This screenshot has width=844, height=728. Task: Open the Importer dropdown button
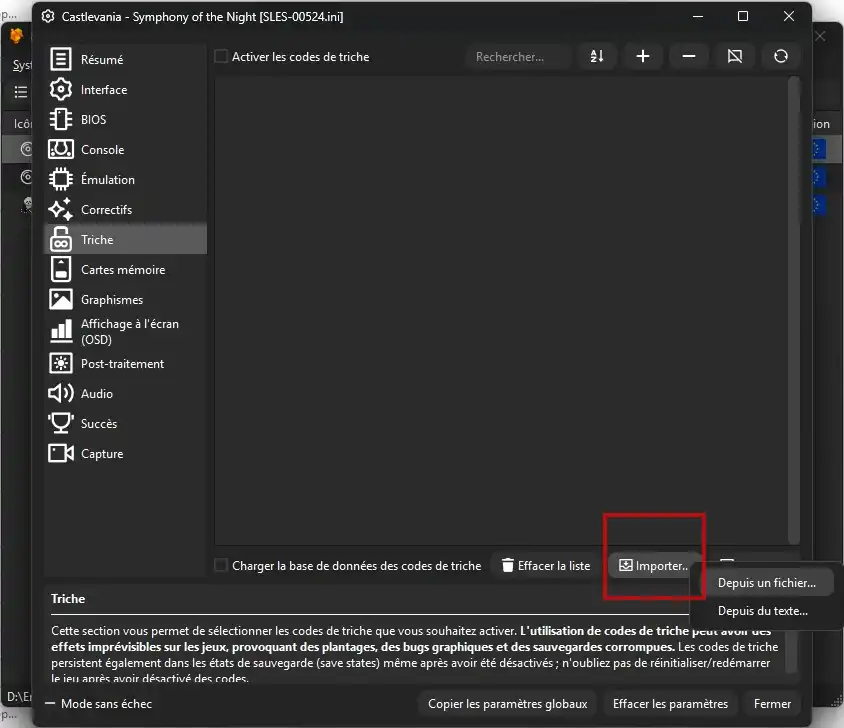click(654, 566)
